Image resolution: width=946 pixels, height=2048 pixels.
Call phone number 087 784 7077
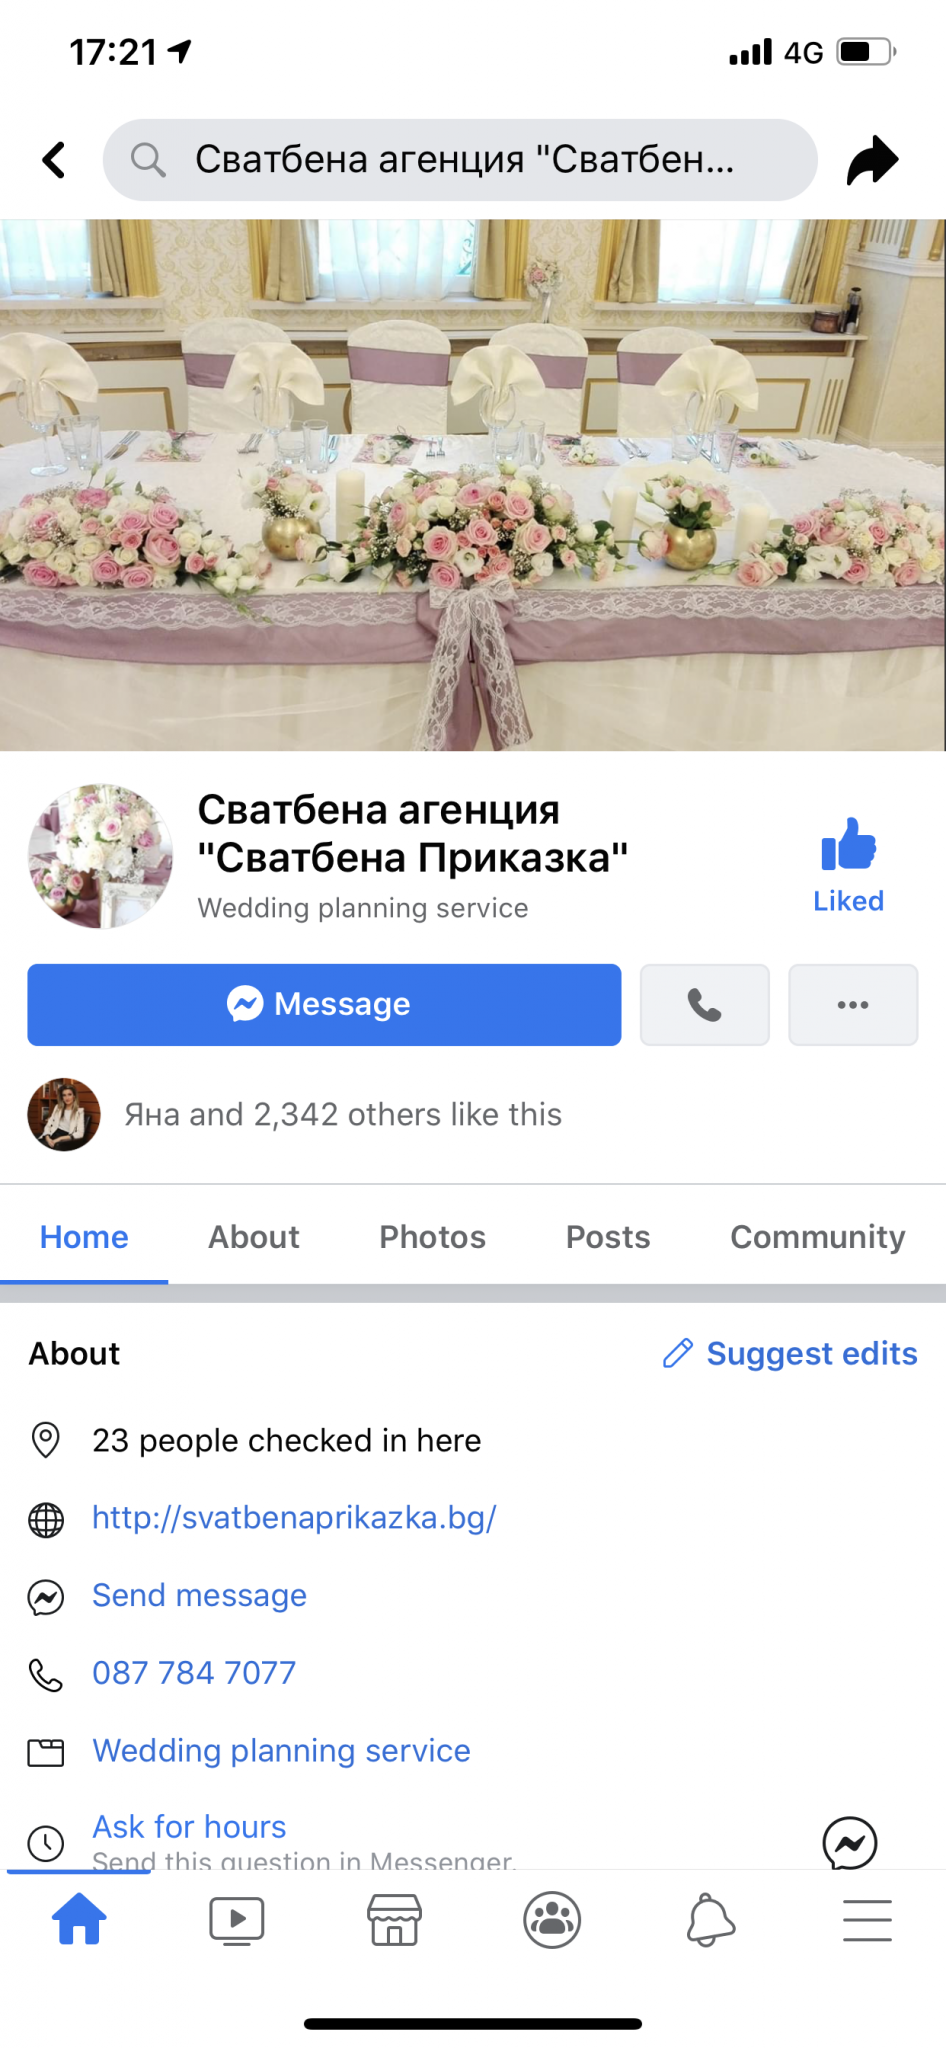194,1673
